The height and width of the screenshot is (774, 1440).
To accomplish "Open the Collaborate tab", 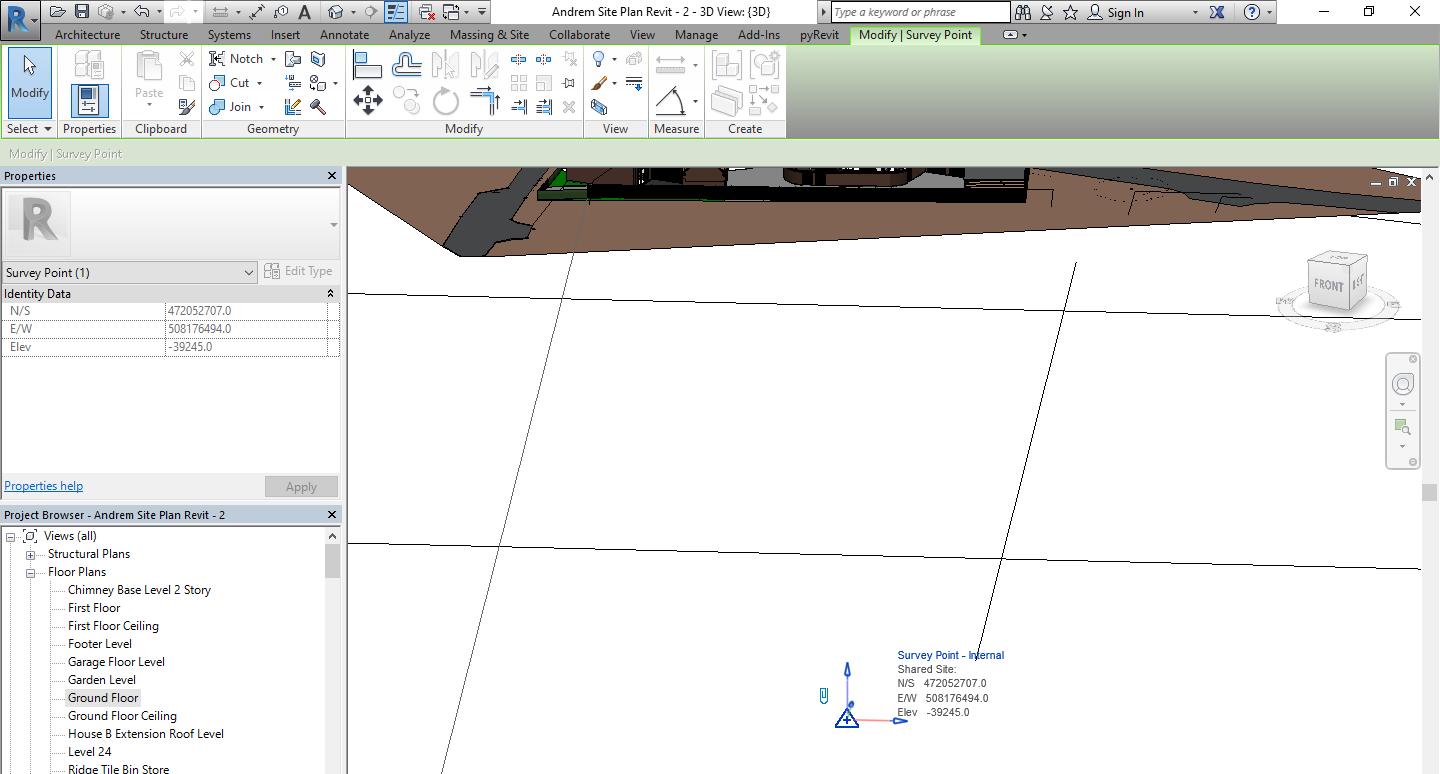I will coord(579,35).
